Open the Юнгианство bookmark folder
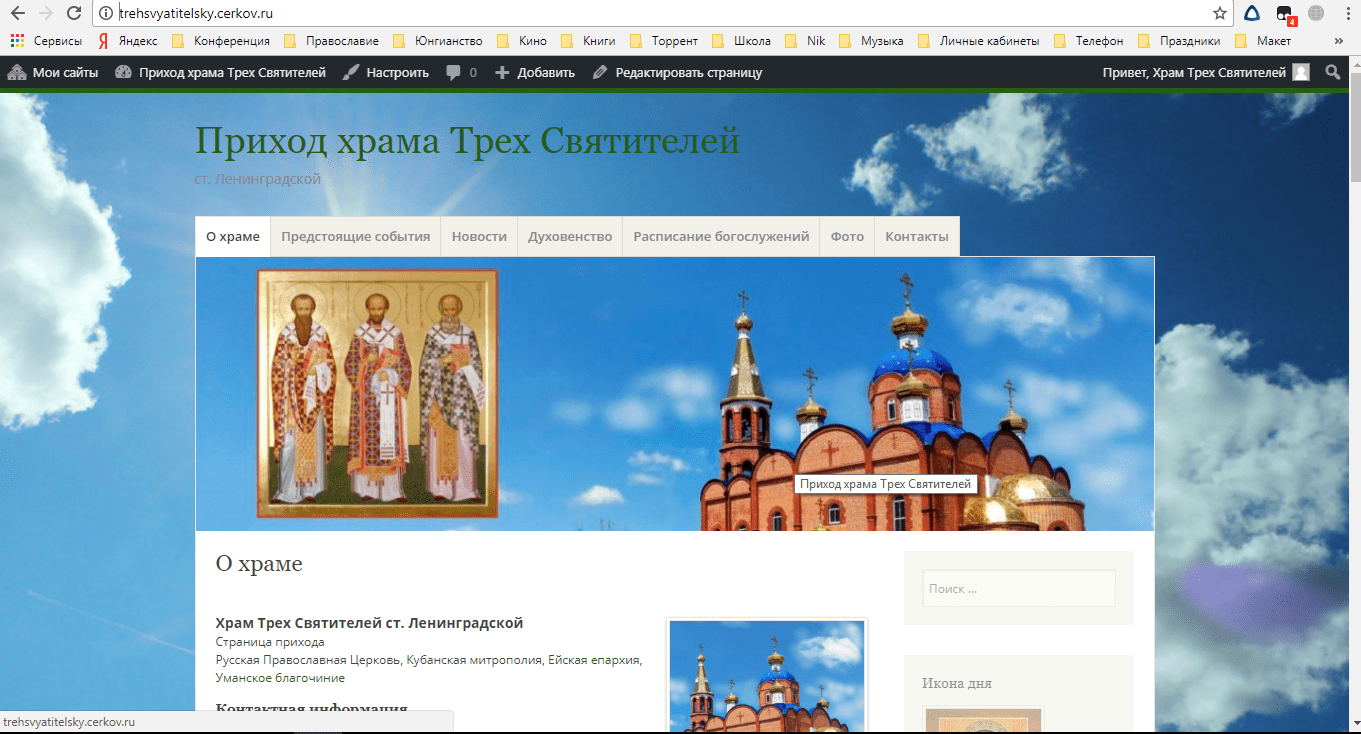This screenshot has height=734, width=1361. [438, 41]
